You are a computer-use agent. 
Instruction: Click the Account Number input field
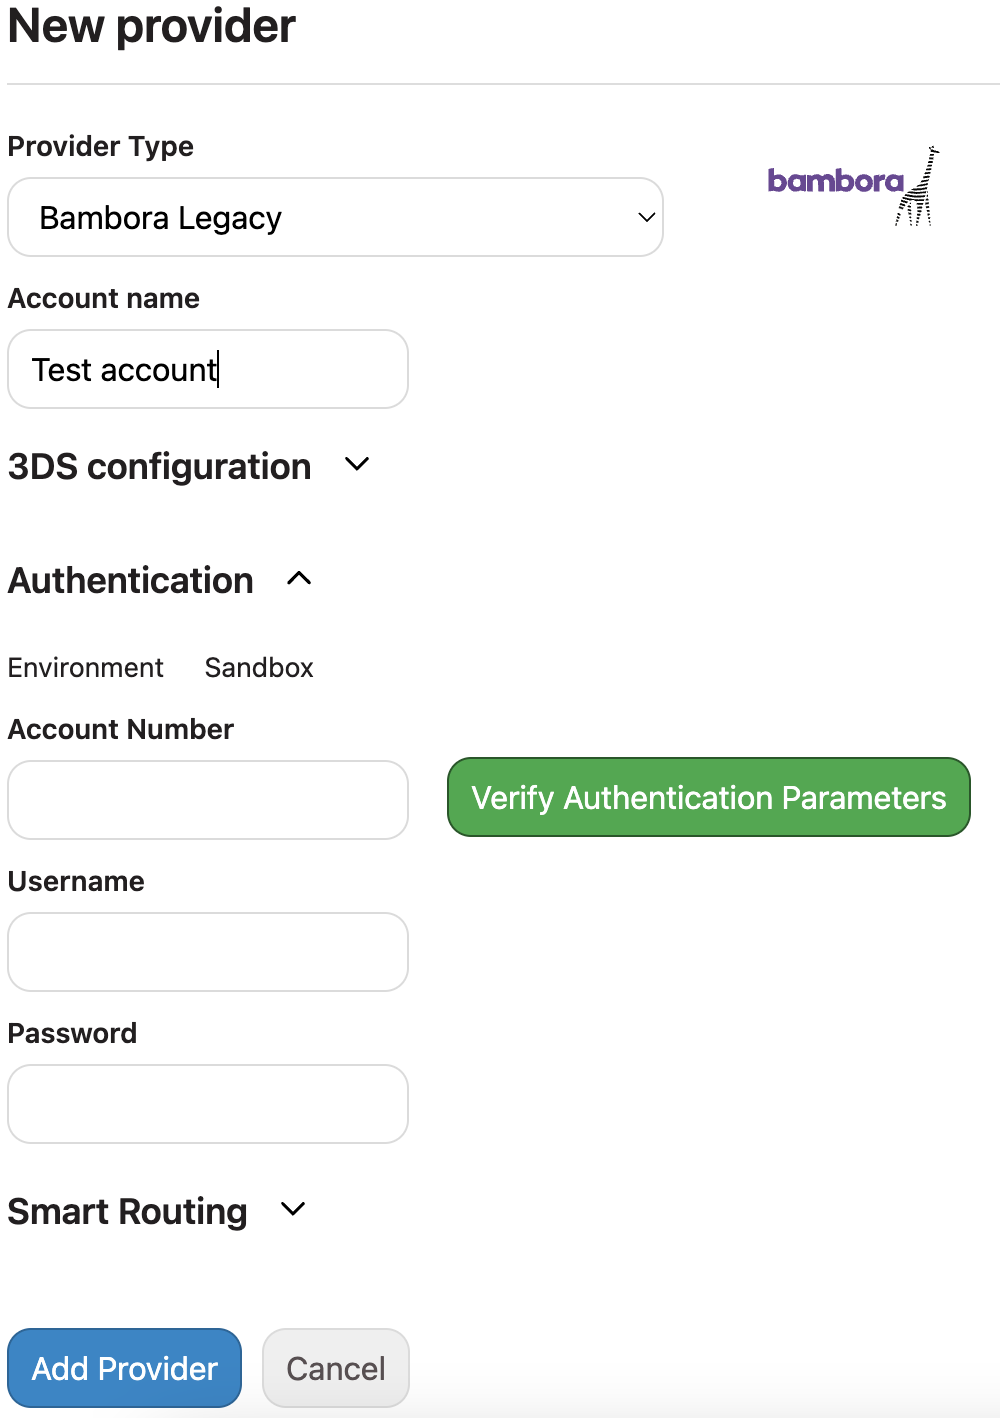tap(208, 800)
